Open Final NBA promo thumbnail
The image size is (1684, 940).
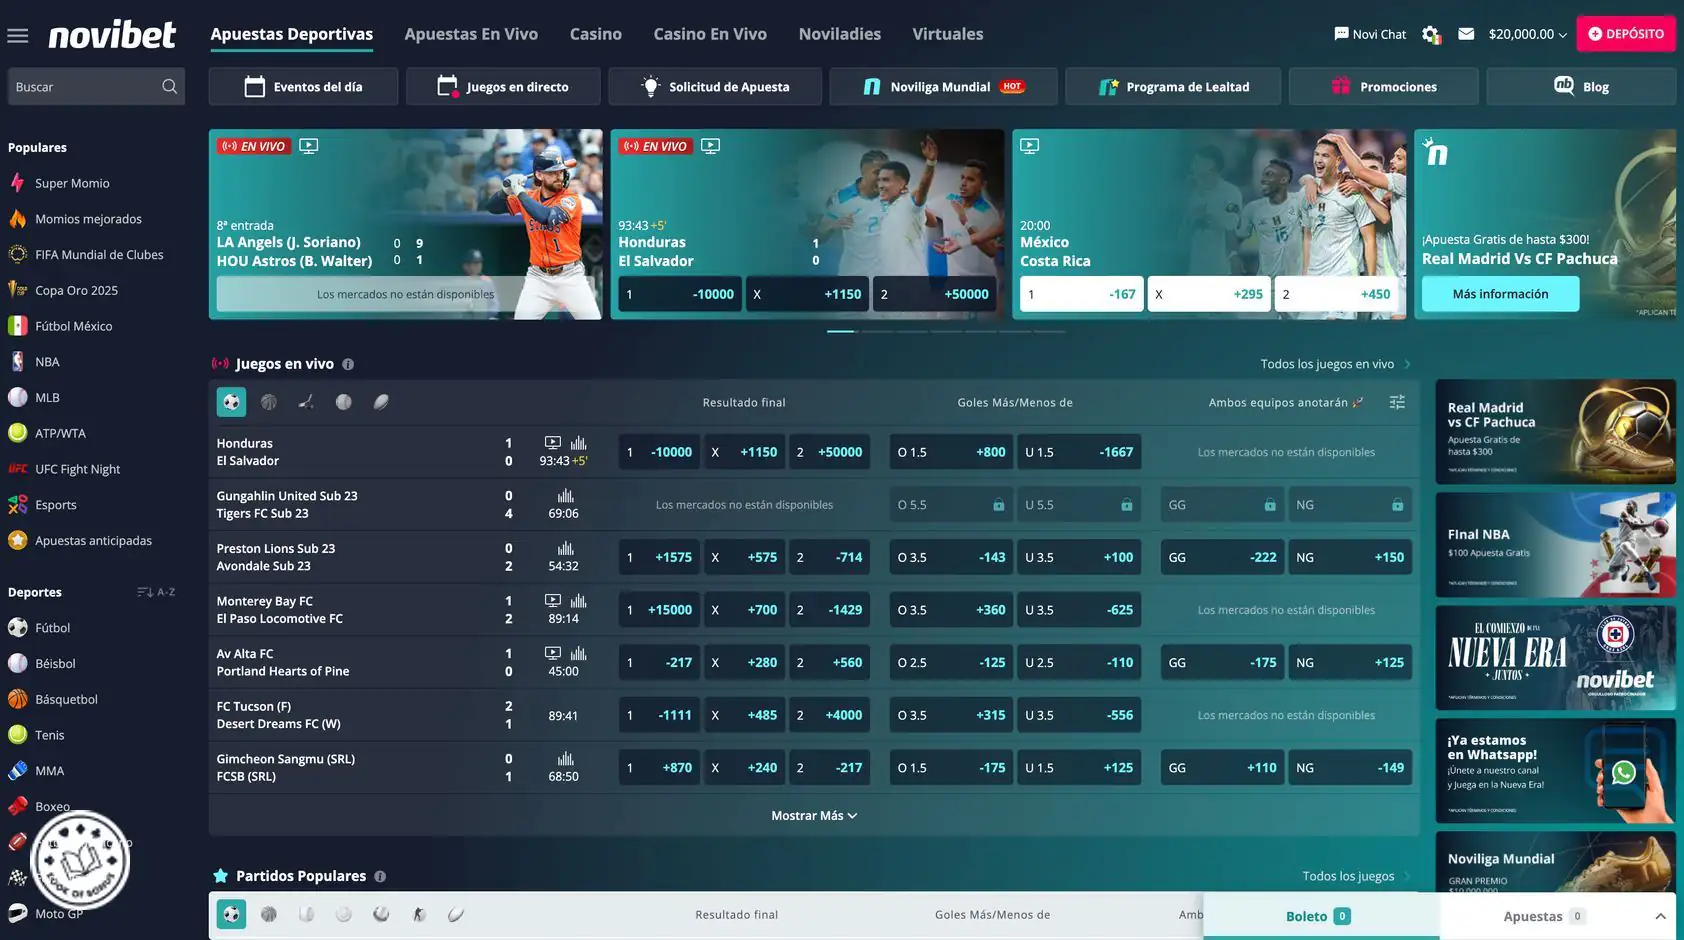1555,545
